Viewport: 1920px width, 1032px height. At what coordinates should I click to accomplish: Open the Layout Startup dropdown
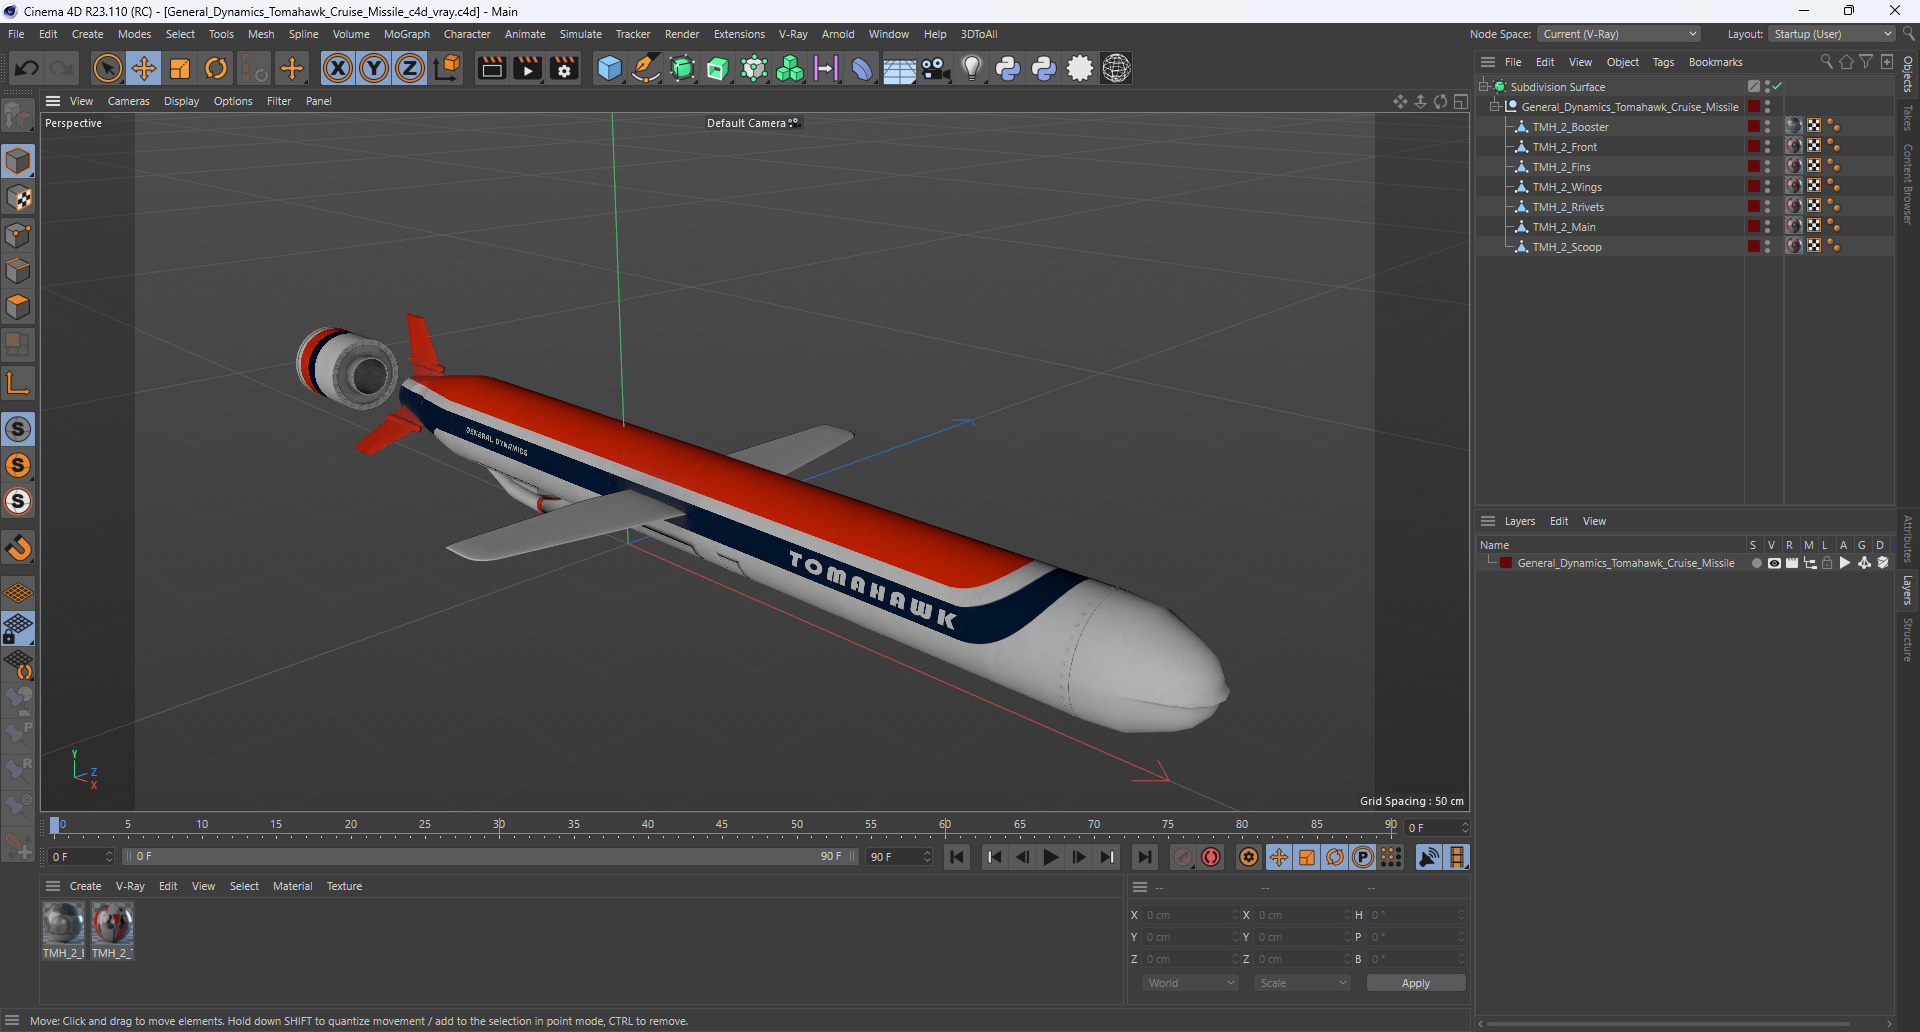[1832, 34]
